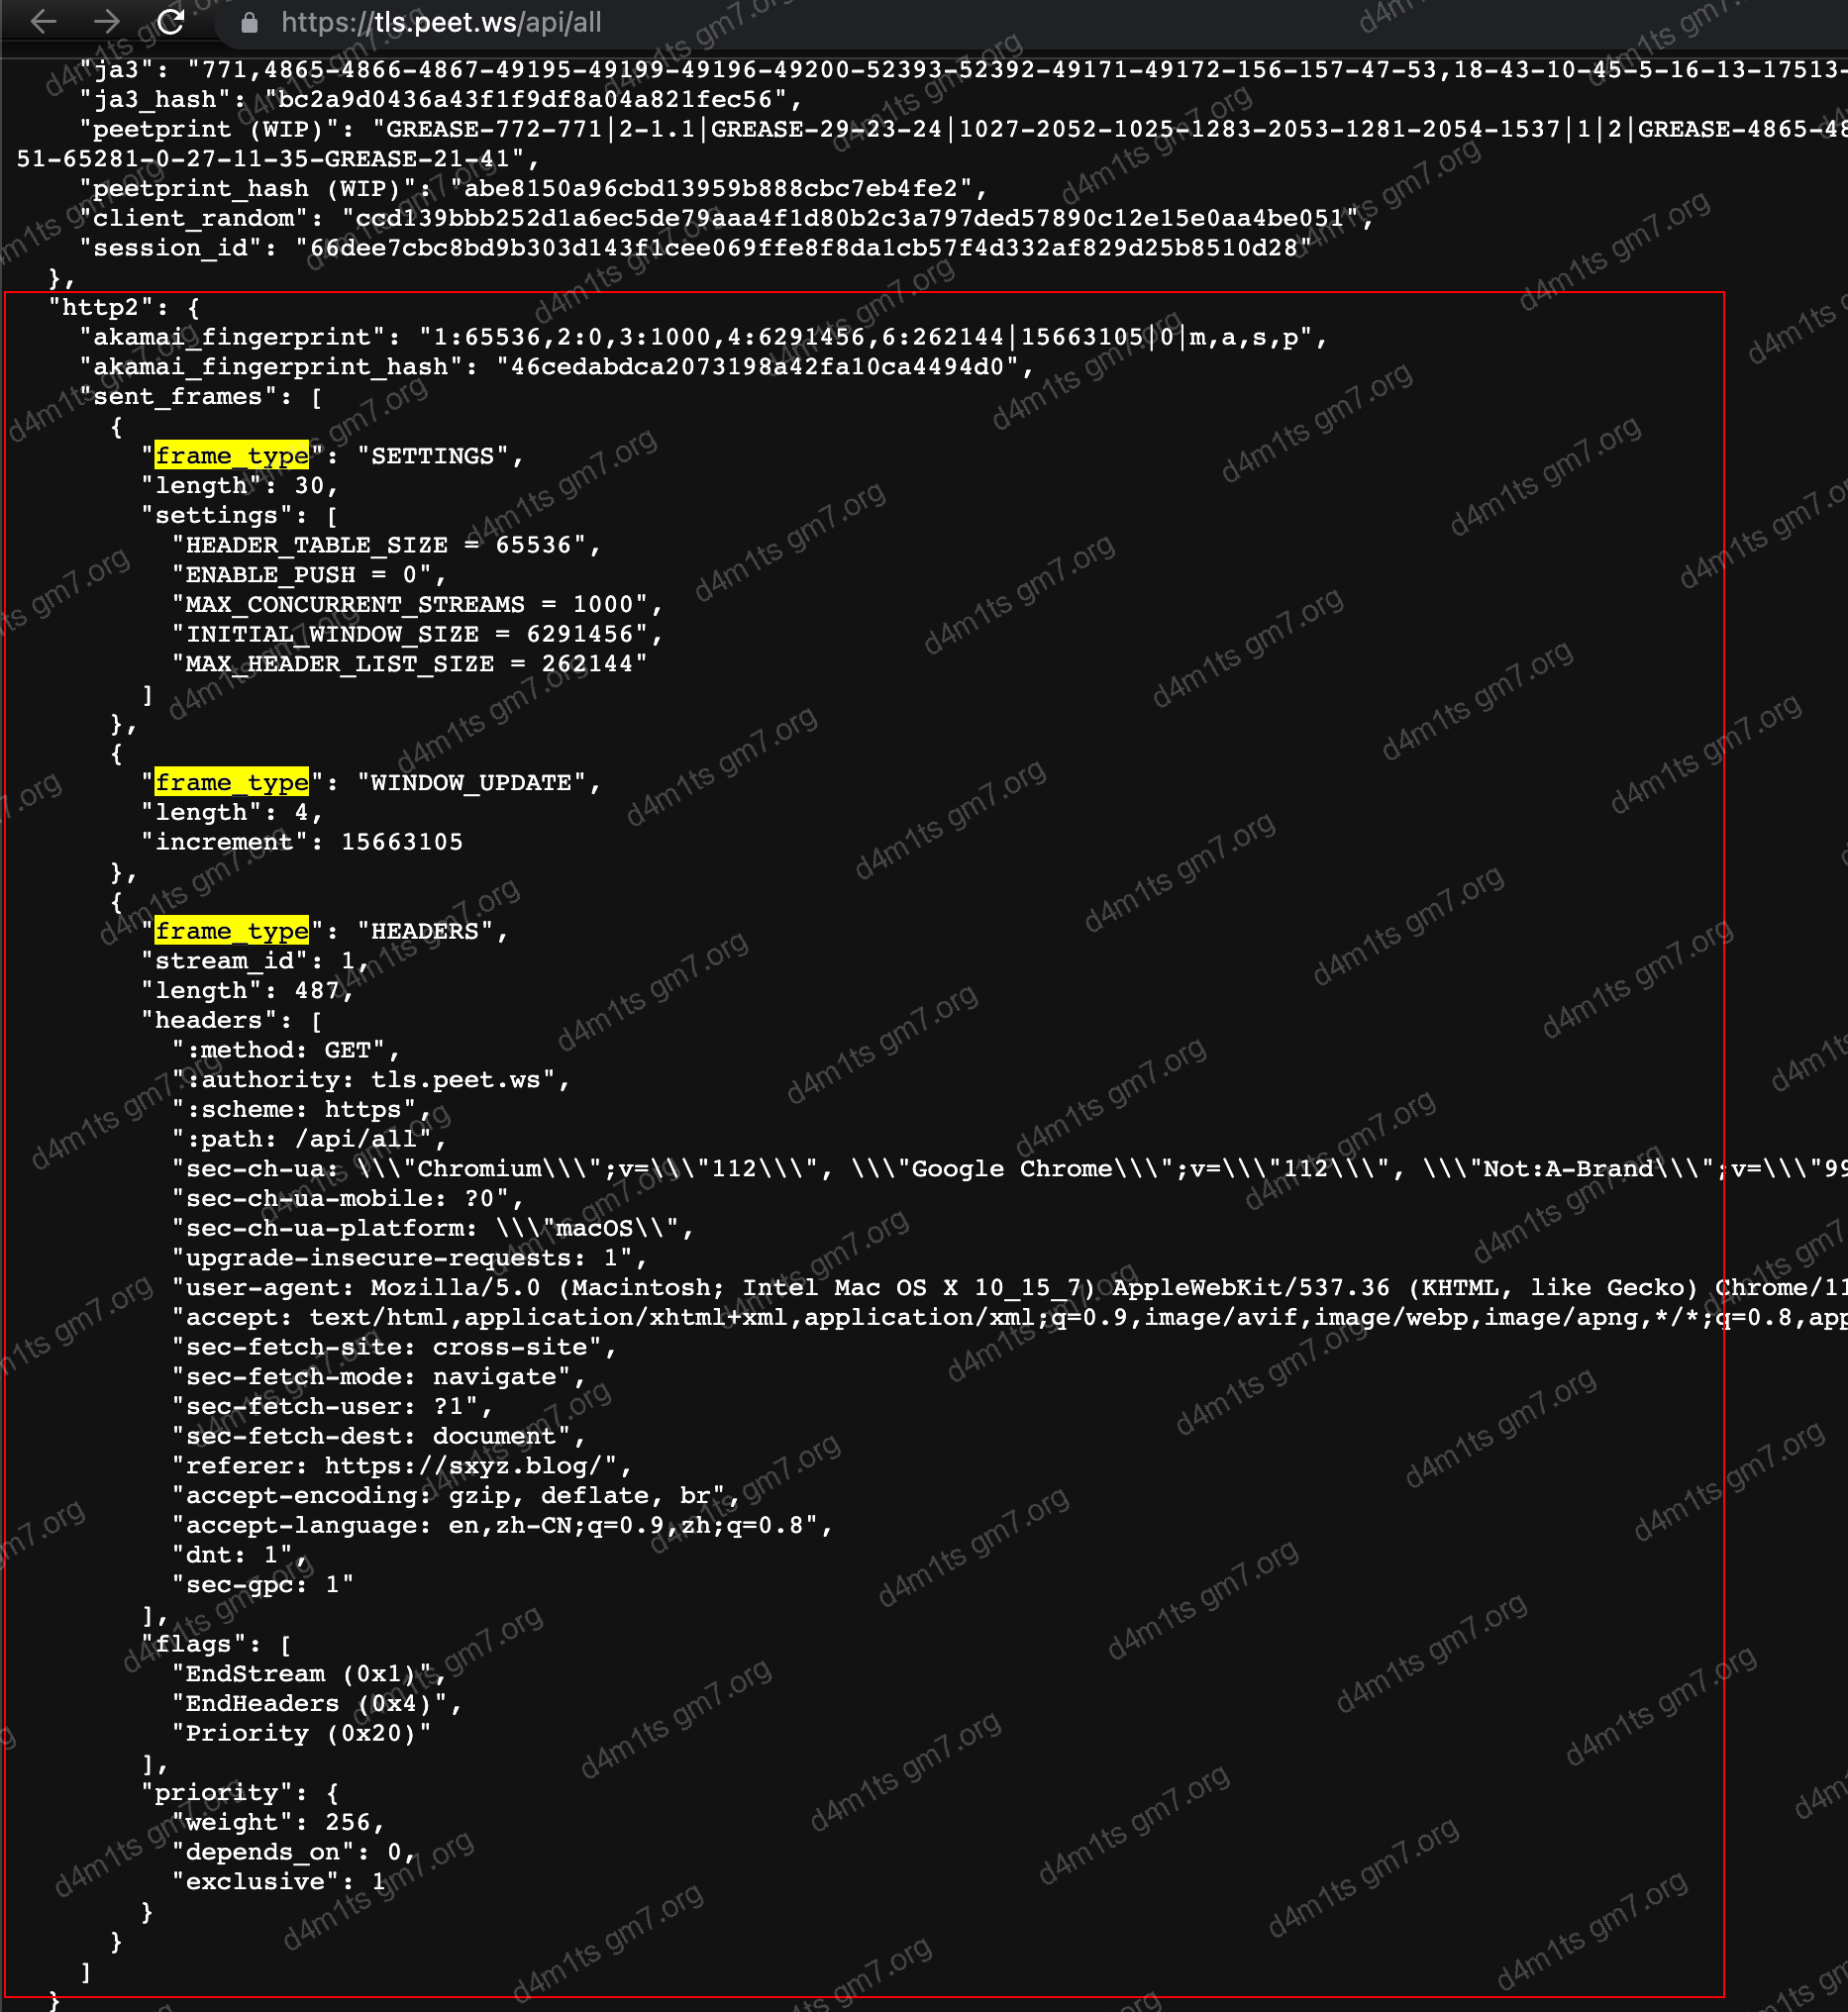
Task: Click "ENABLE_PUSH = 0" entry
Action: click(x=309, y=575)
